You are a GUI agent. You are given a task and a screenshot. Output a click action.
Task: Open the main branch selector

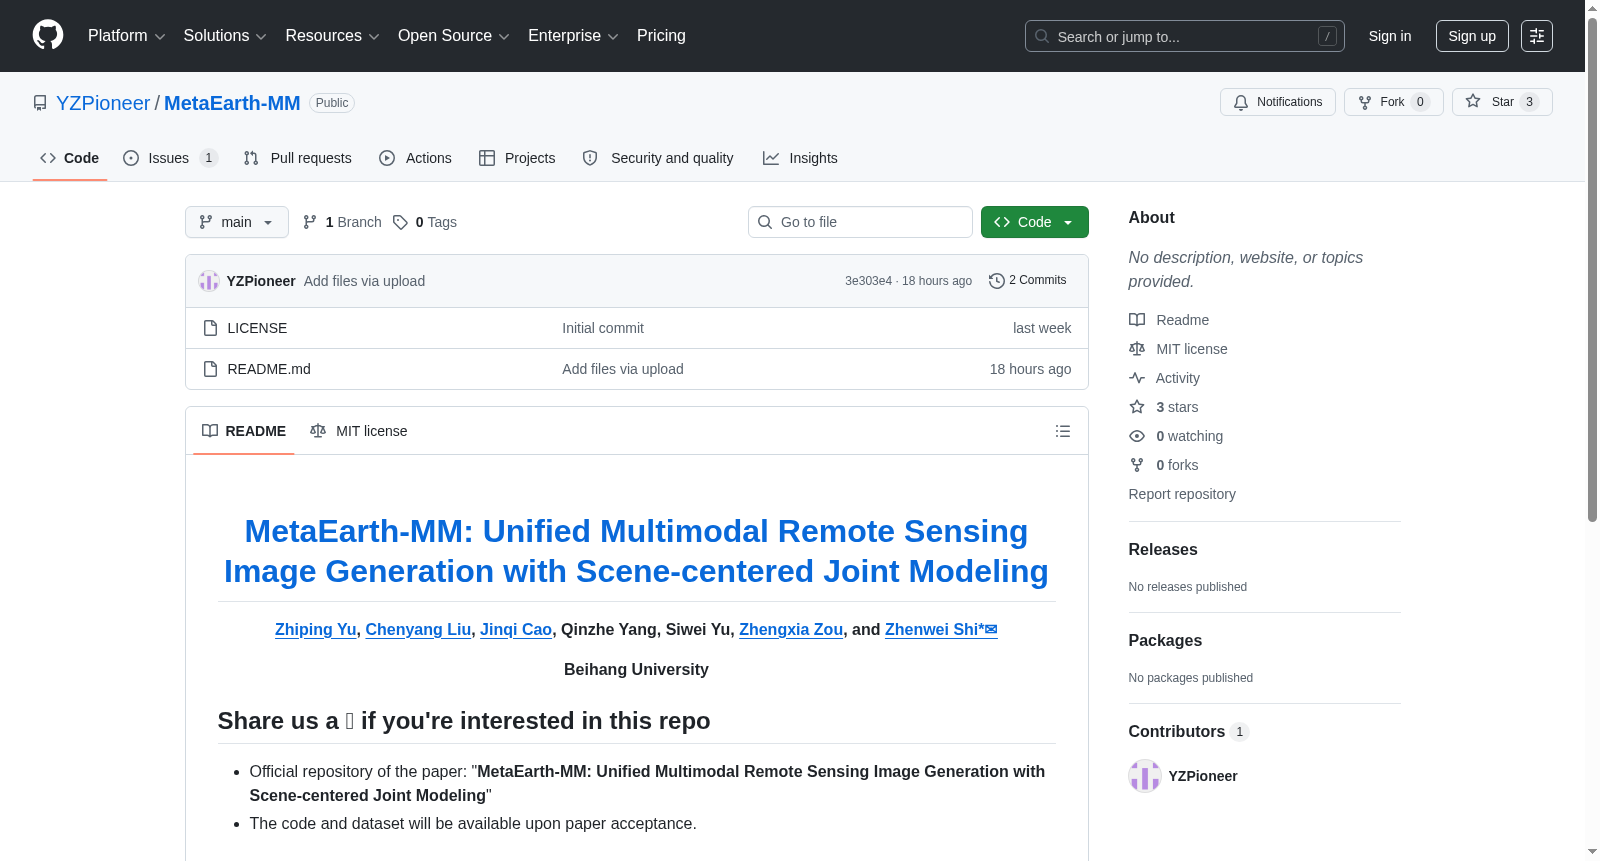pos(237,222)
